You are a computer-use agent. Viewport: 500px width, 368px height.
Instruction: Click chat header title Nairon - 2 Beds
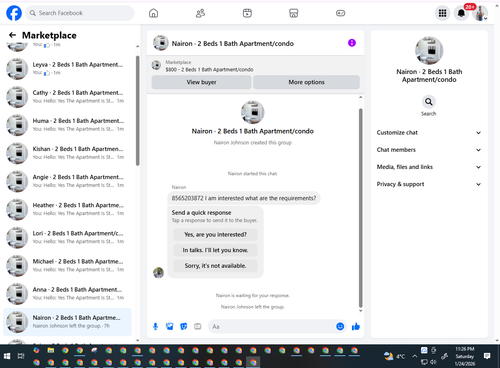233,44
